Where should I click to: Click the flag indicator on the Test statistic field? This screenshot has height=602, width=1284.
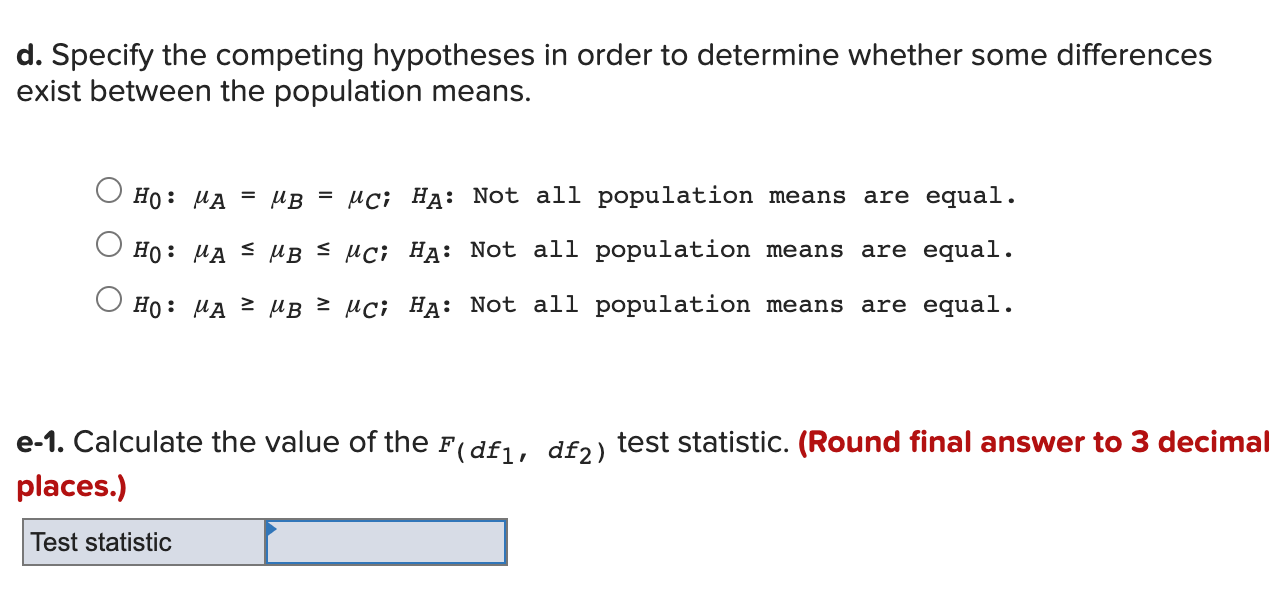[x=272, y=526]
